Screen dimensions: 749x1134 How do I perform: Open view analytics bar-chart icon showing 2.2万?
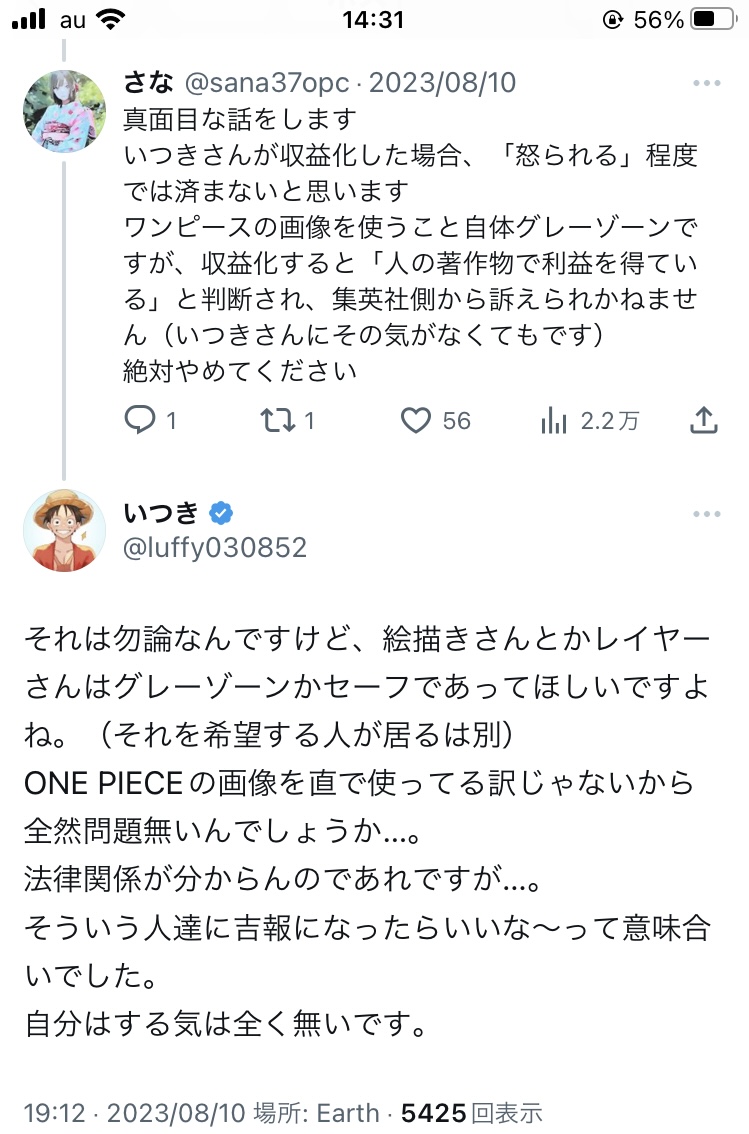tap(554, 421)
